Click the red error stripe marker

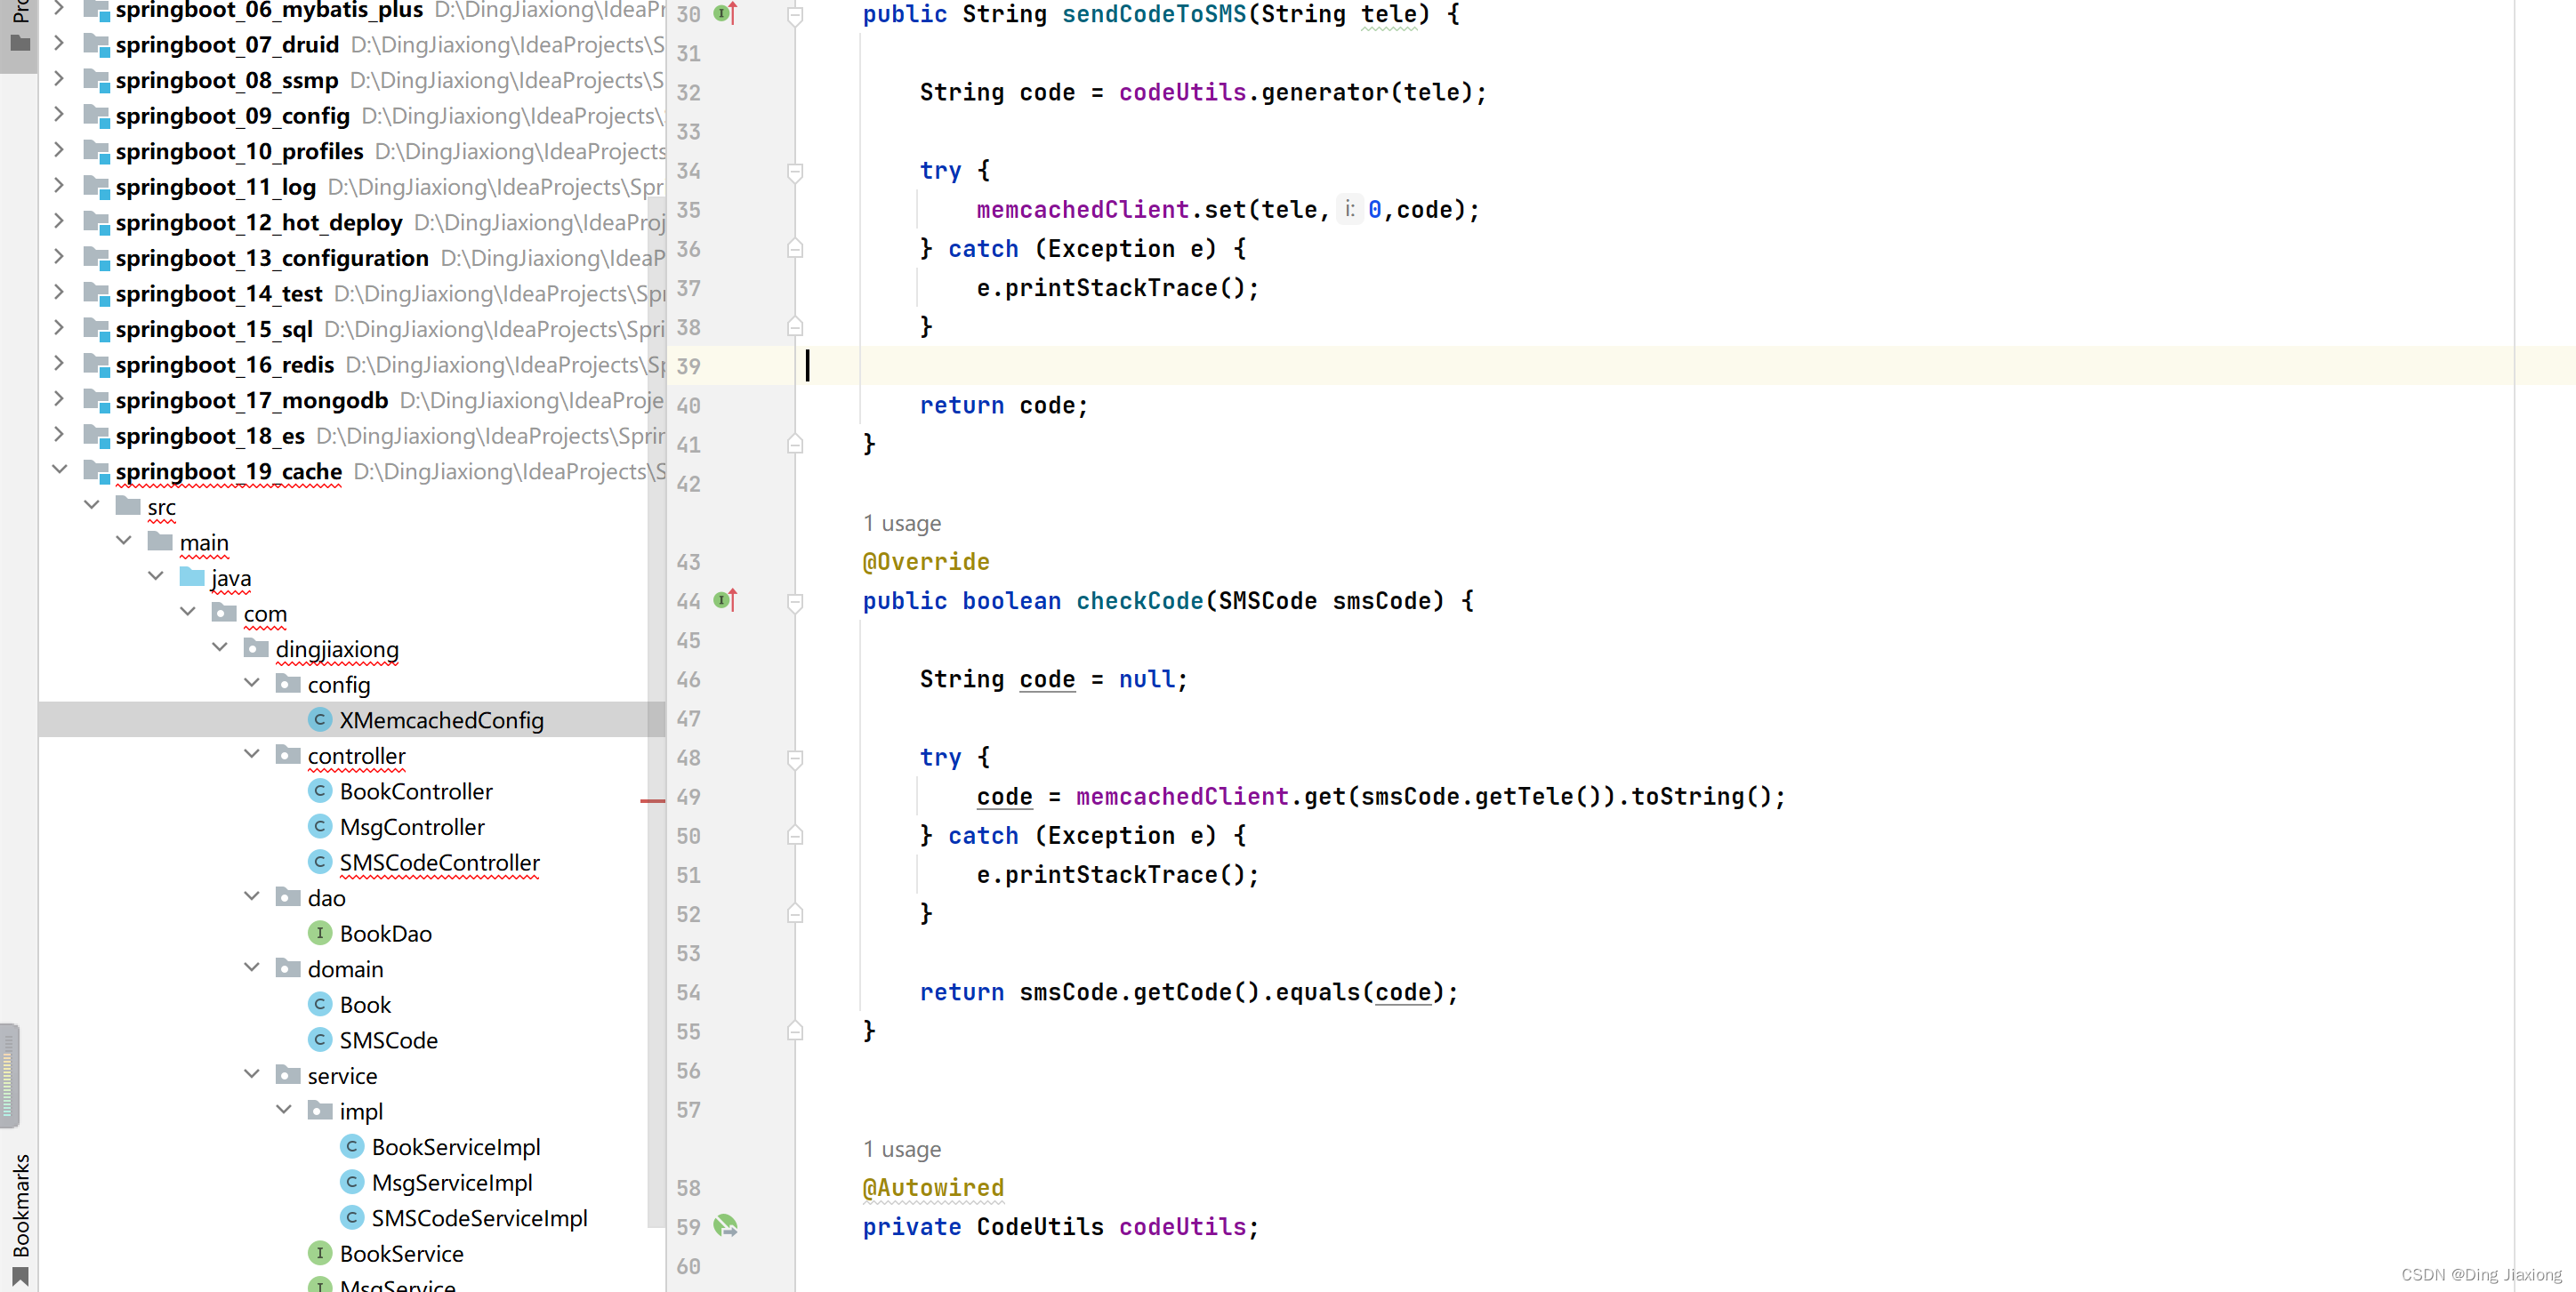tap(652, 801)
